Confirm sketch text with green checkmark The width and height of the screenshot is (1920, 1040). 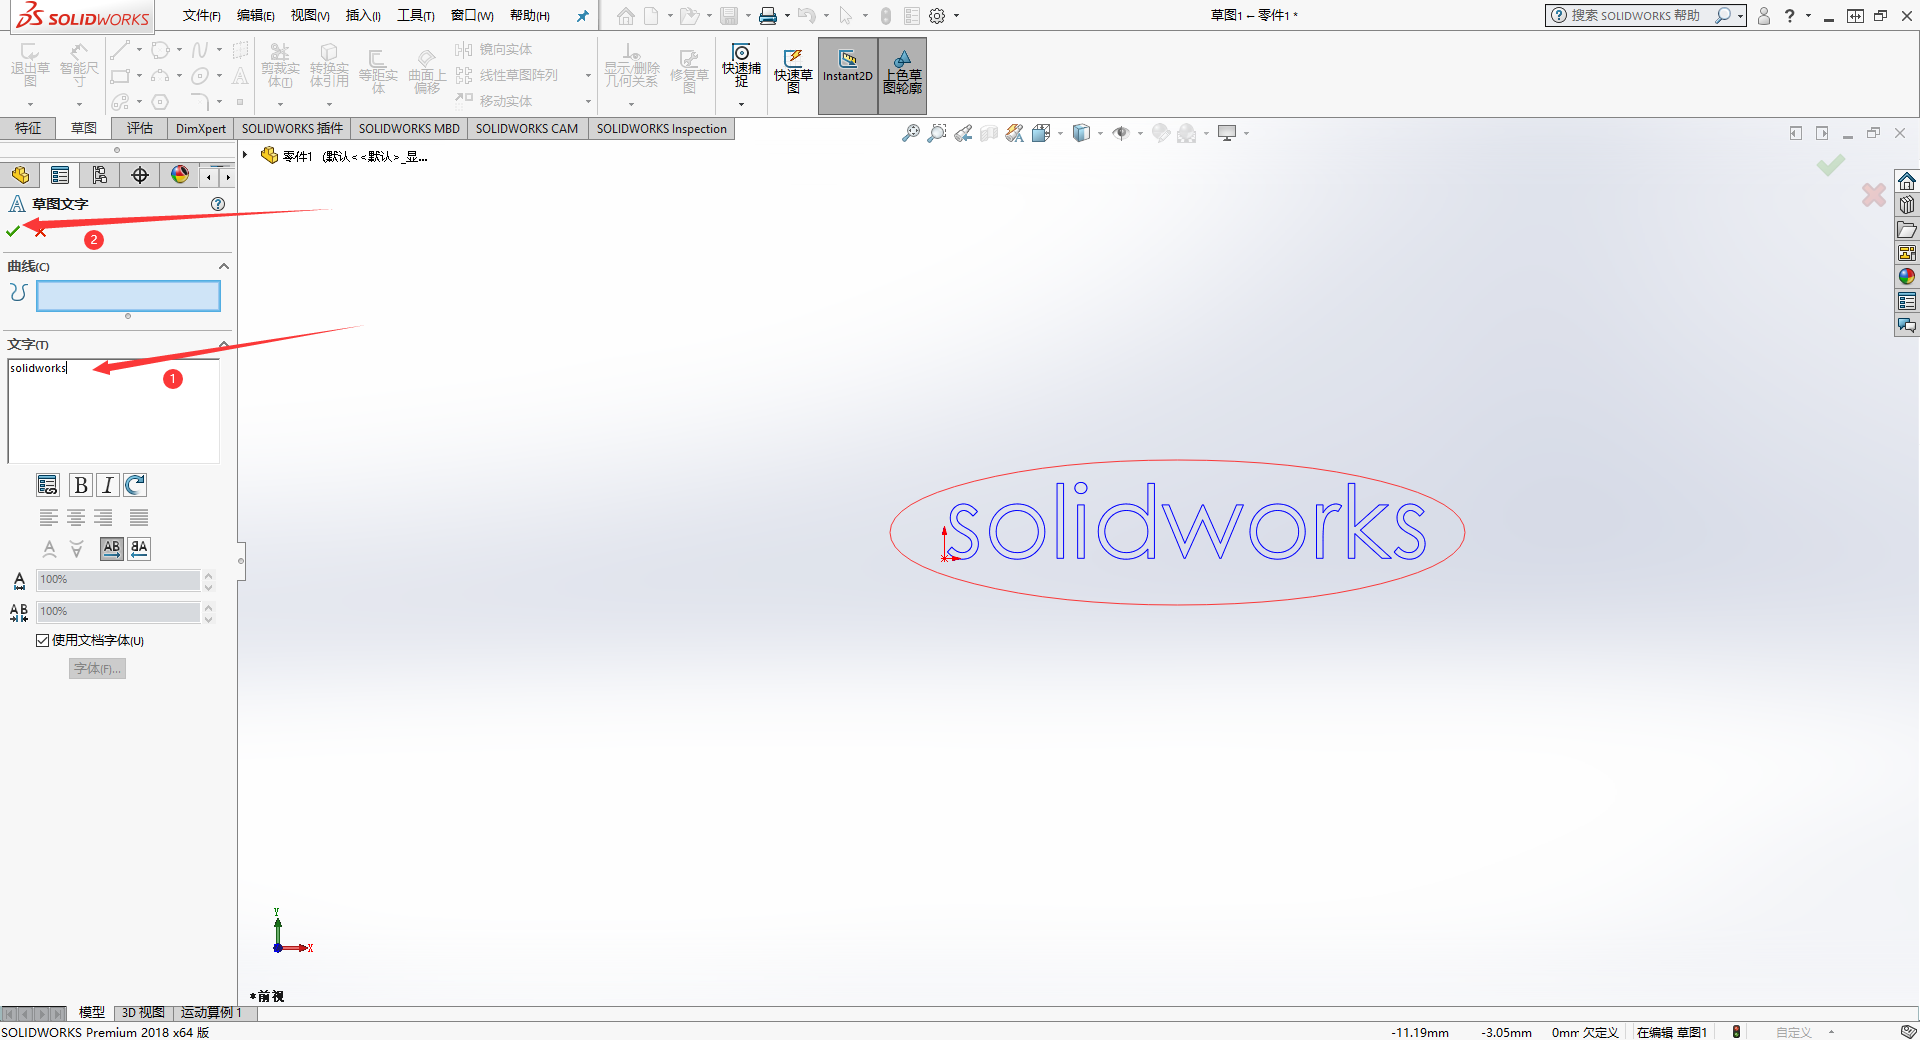point(13,231)
